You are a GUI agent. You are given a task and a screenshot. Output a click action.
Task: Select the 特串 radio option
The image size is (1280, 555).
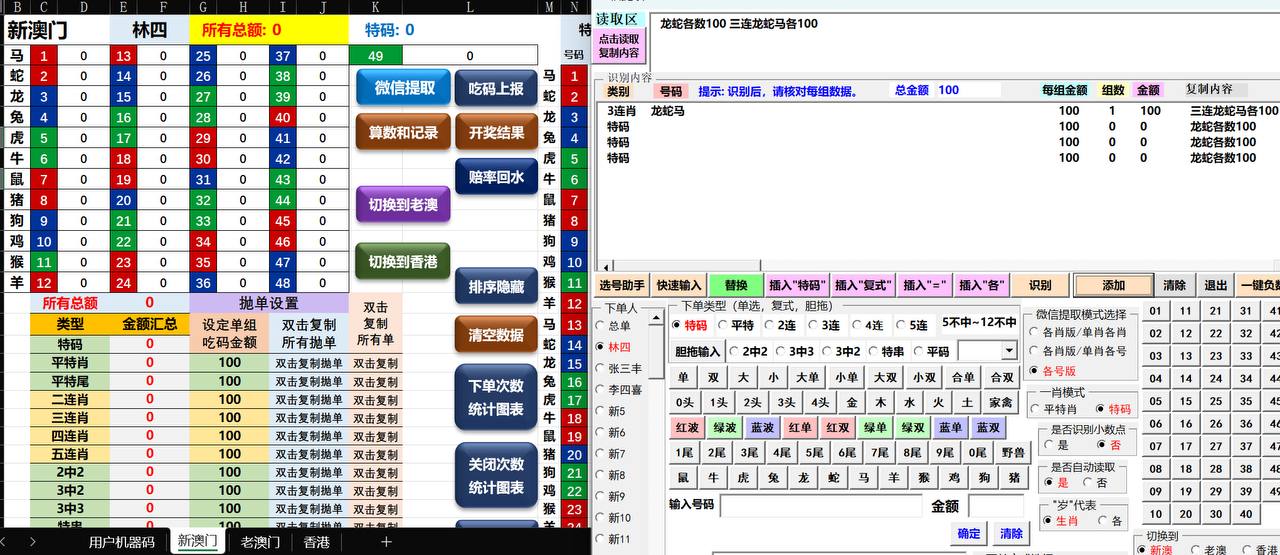[x=885, y=351]
